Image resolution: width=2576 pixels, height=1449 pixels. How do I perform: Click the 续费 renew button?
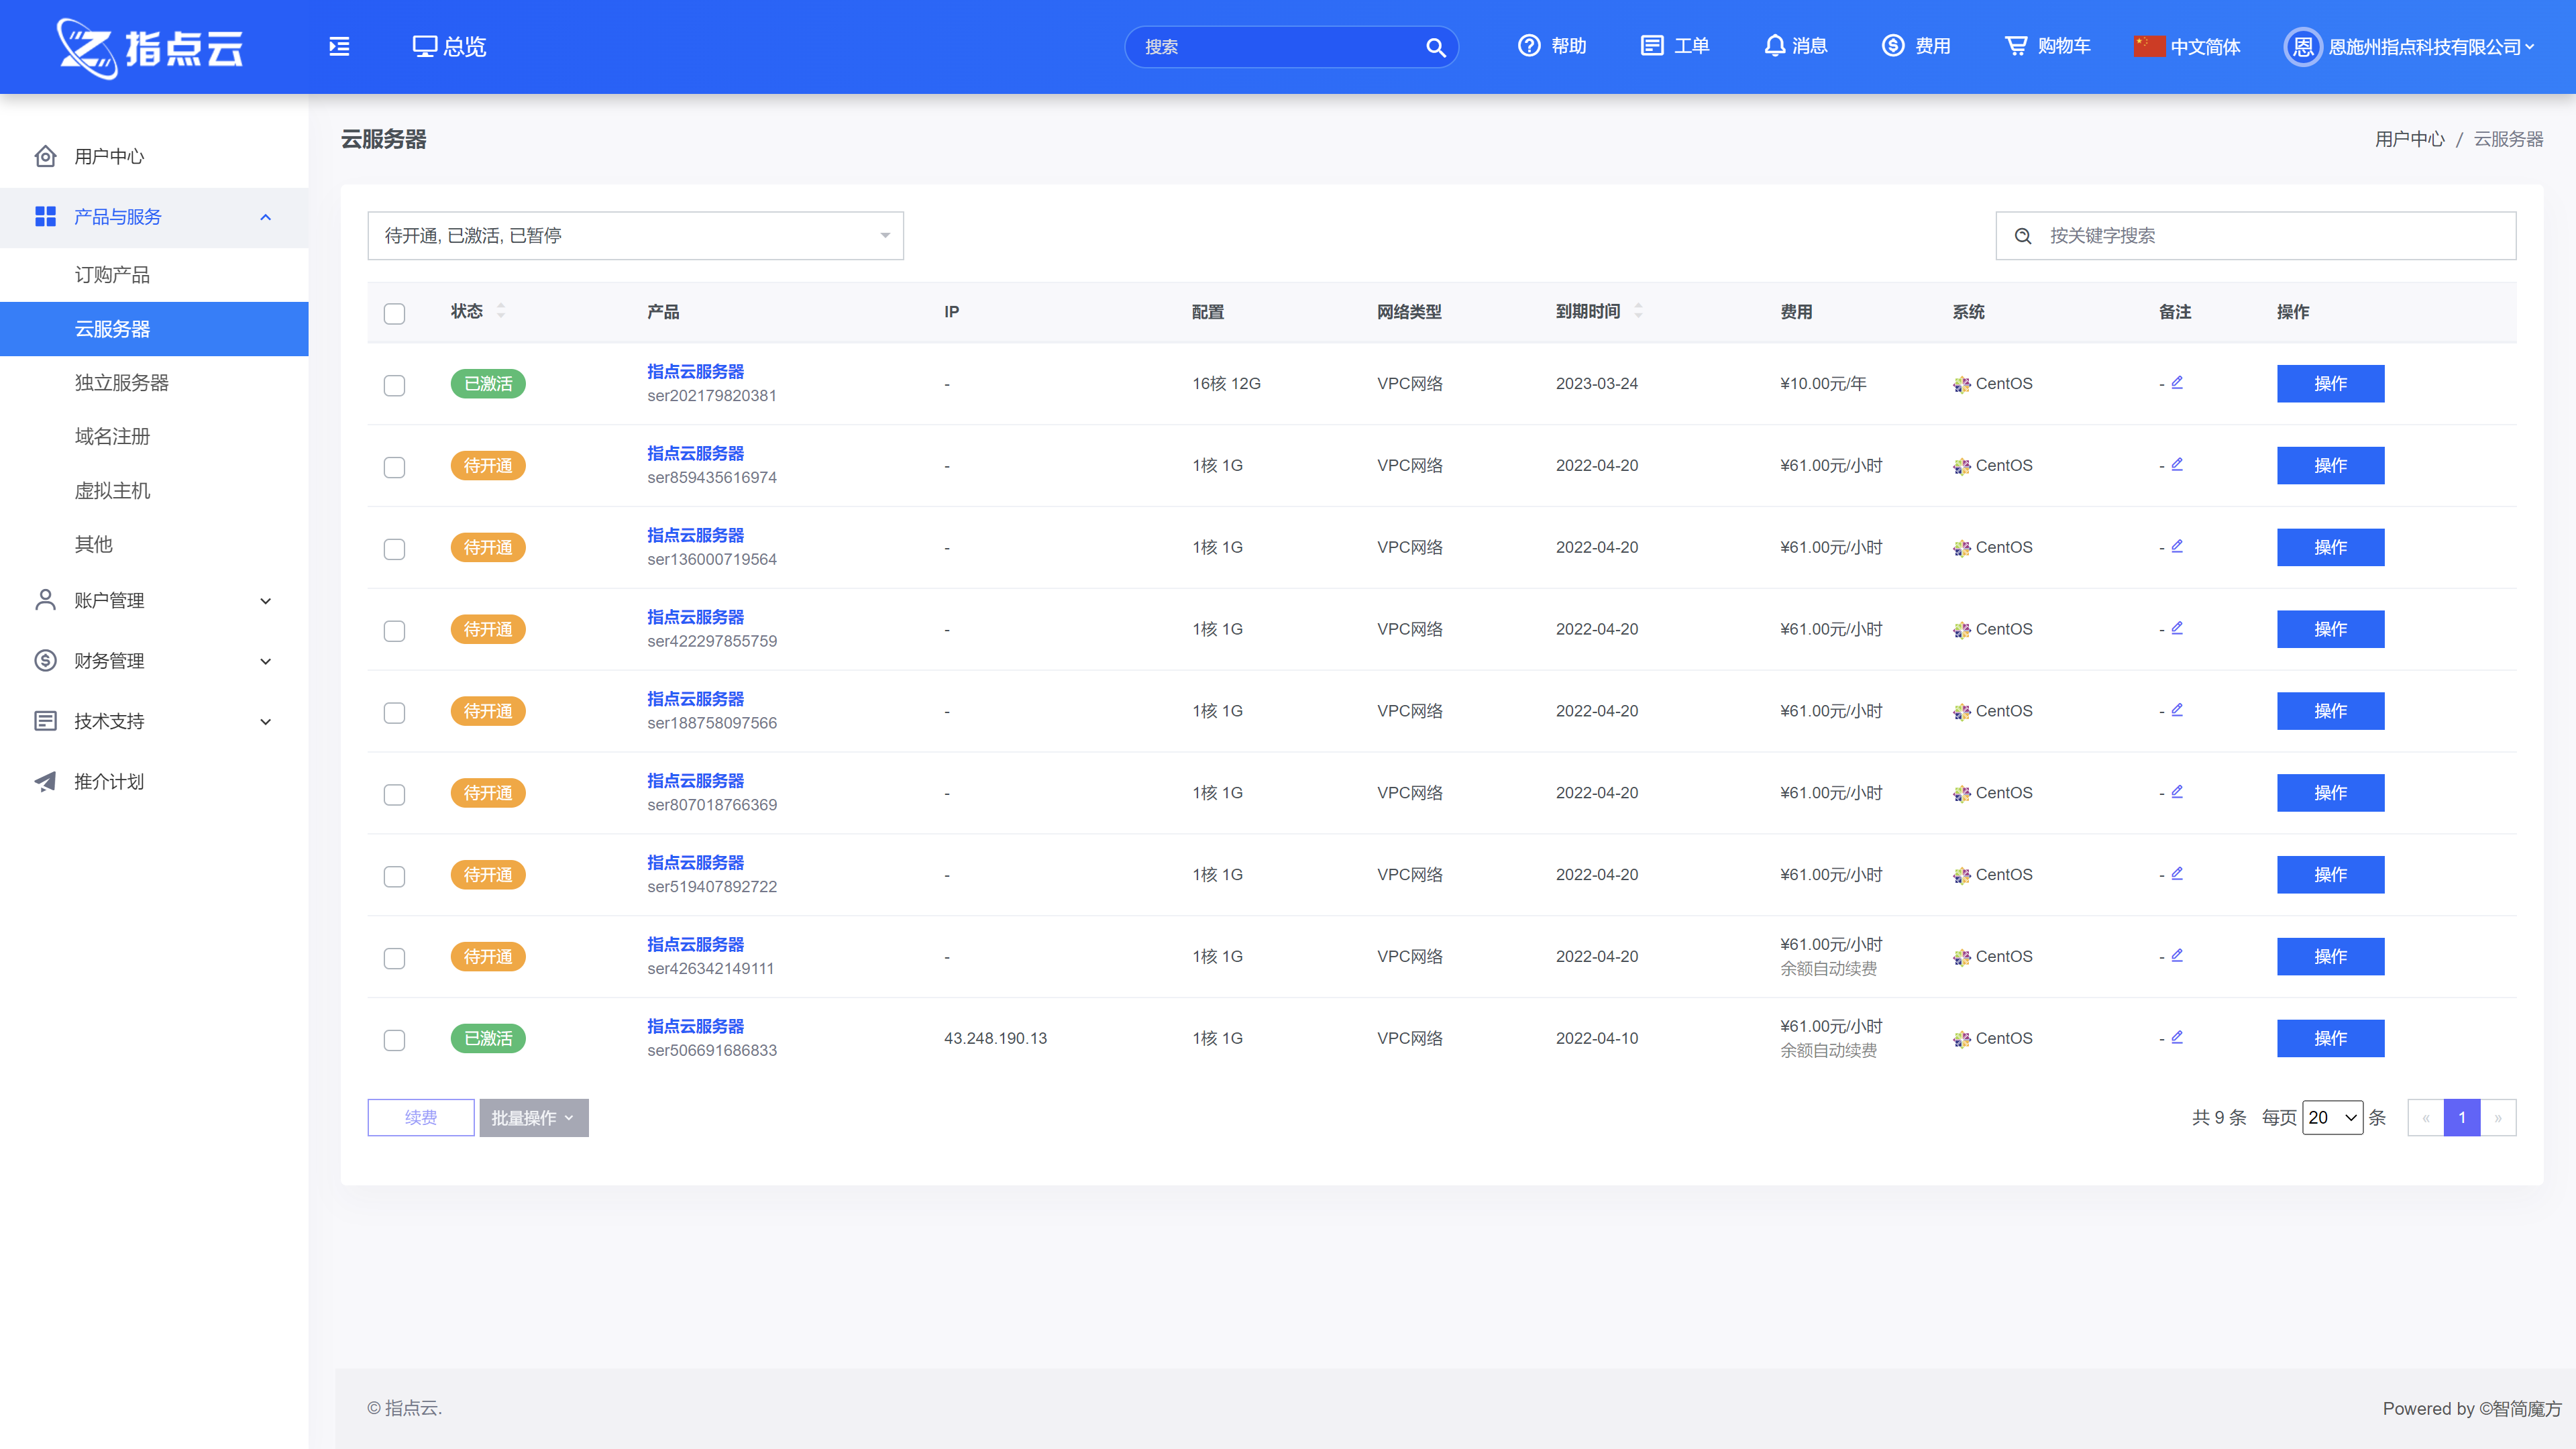coord(420,1117)
